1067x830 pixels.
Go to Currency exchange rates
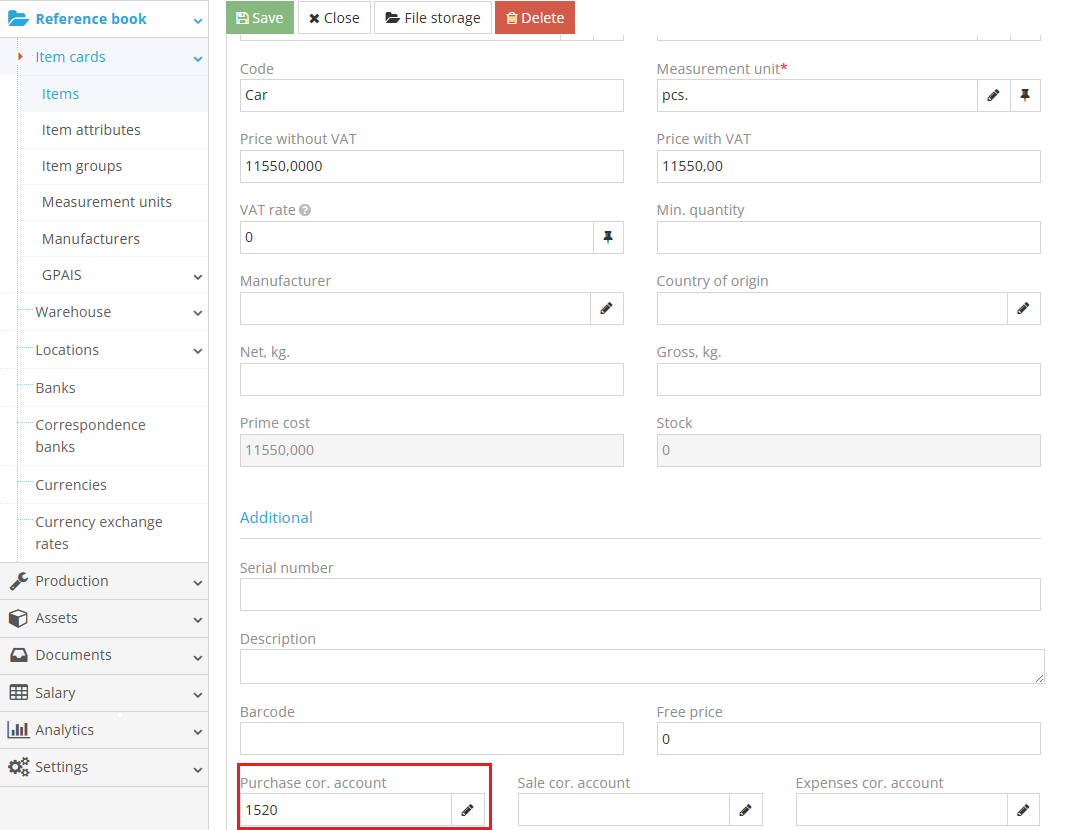coord(98,533)
